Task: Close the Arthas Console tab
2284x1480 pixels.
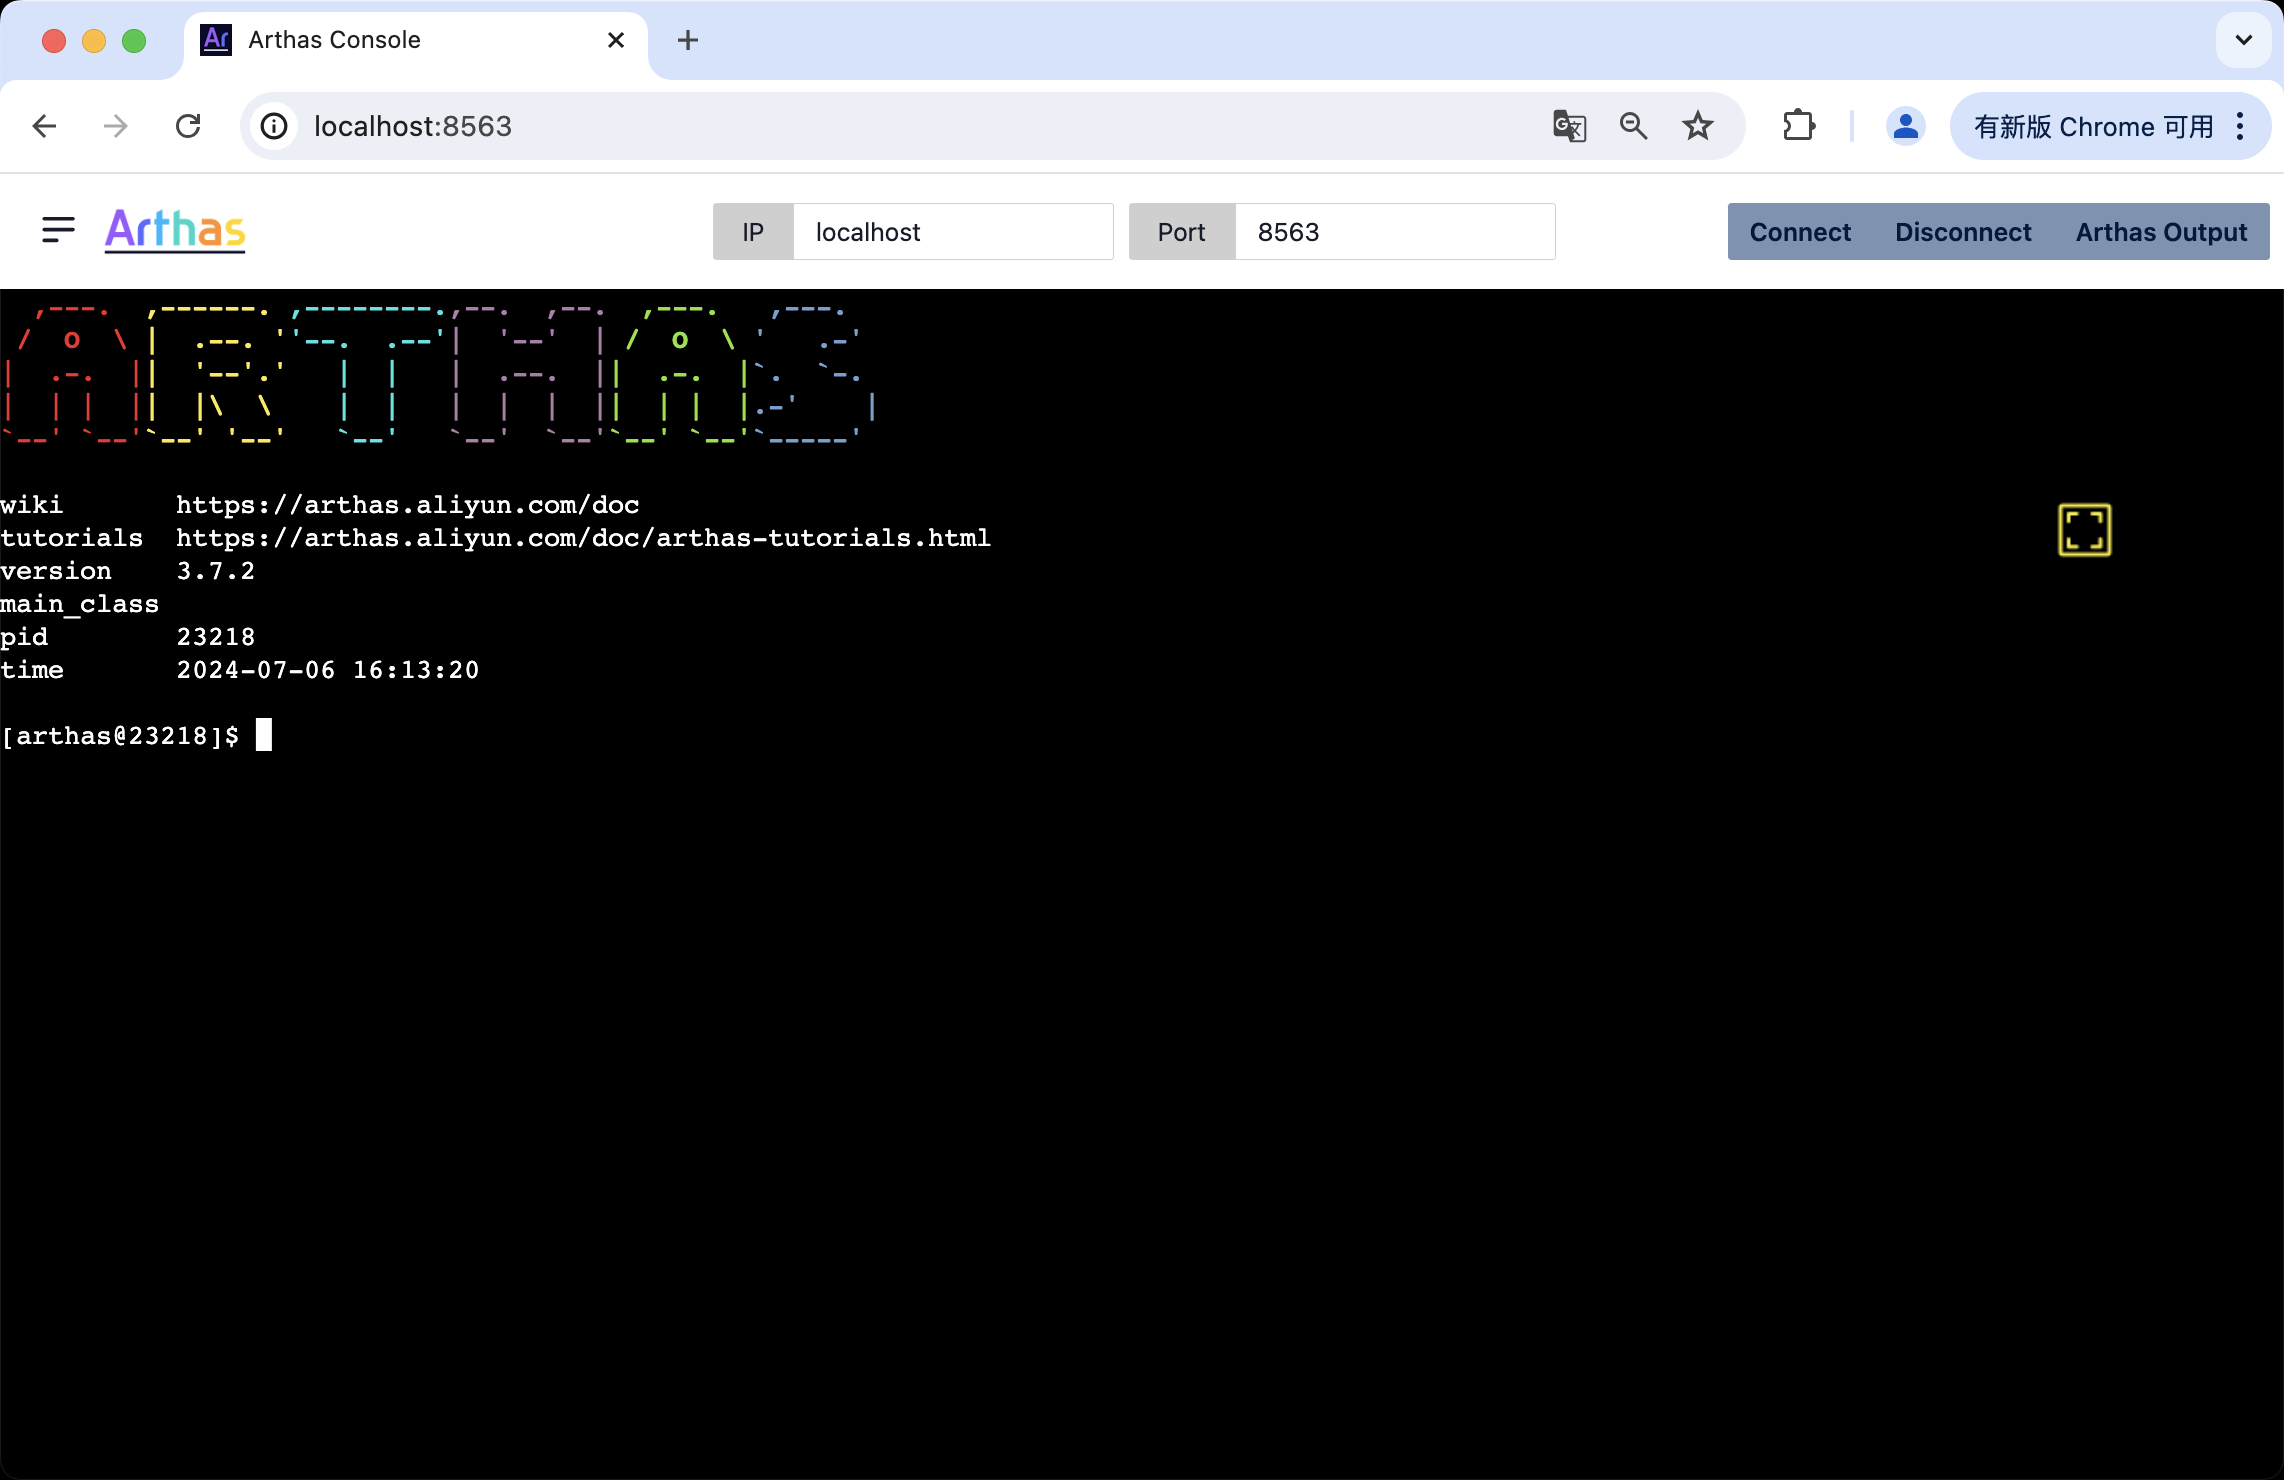Action: coord(616,40)
